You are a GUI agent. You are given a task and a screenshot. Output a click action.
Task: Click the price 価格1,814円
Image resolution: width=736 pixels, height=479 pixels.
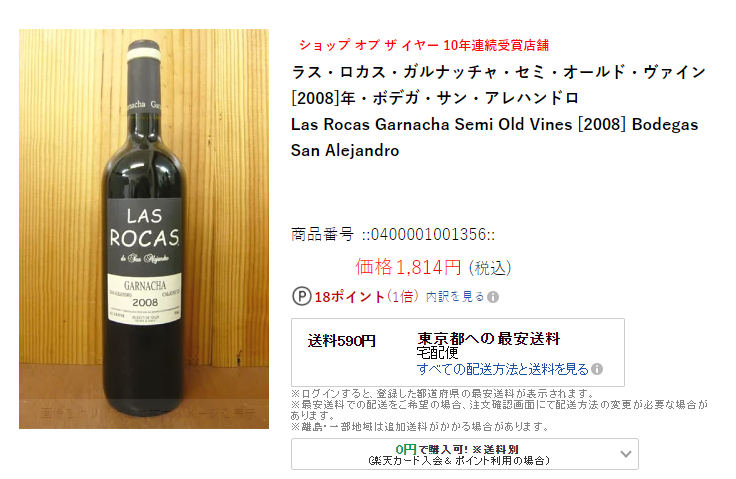pos(408,267)
